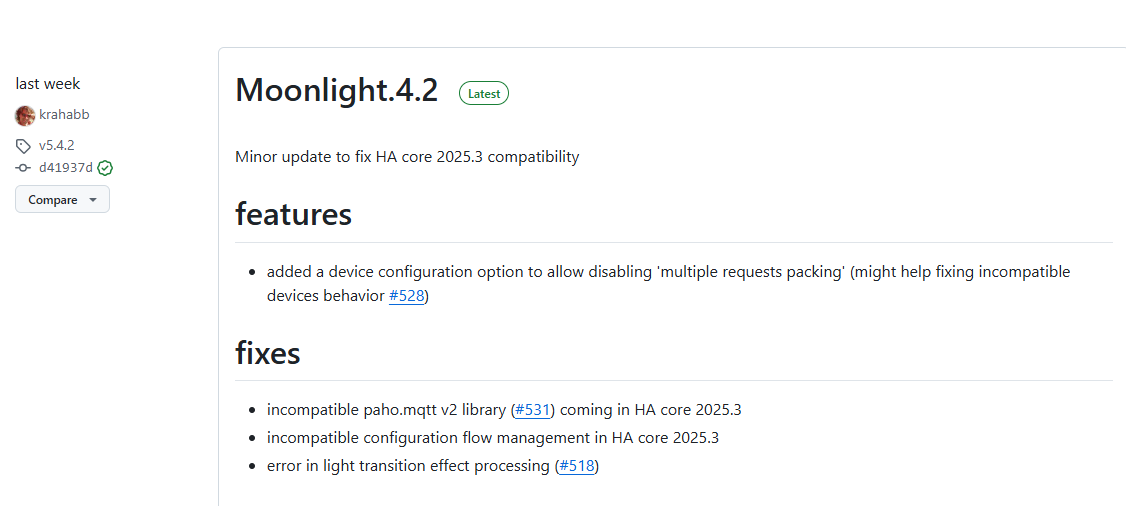Click the 'multiple requests packing' bullet text

pyautogui.click(x=669, y=284)
